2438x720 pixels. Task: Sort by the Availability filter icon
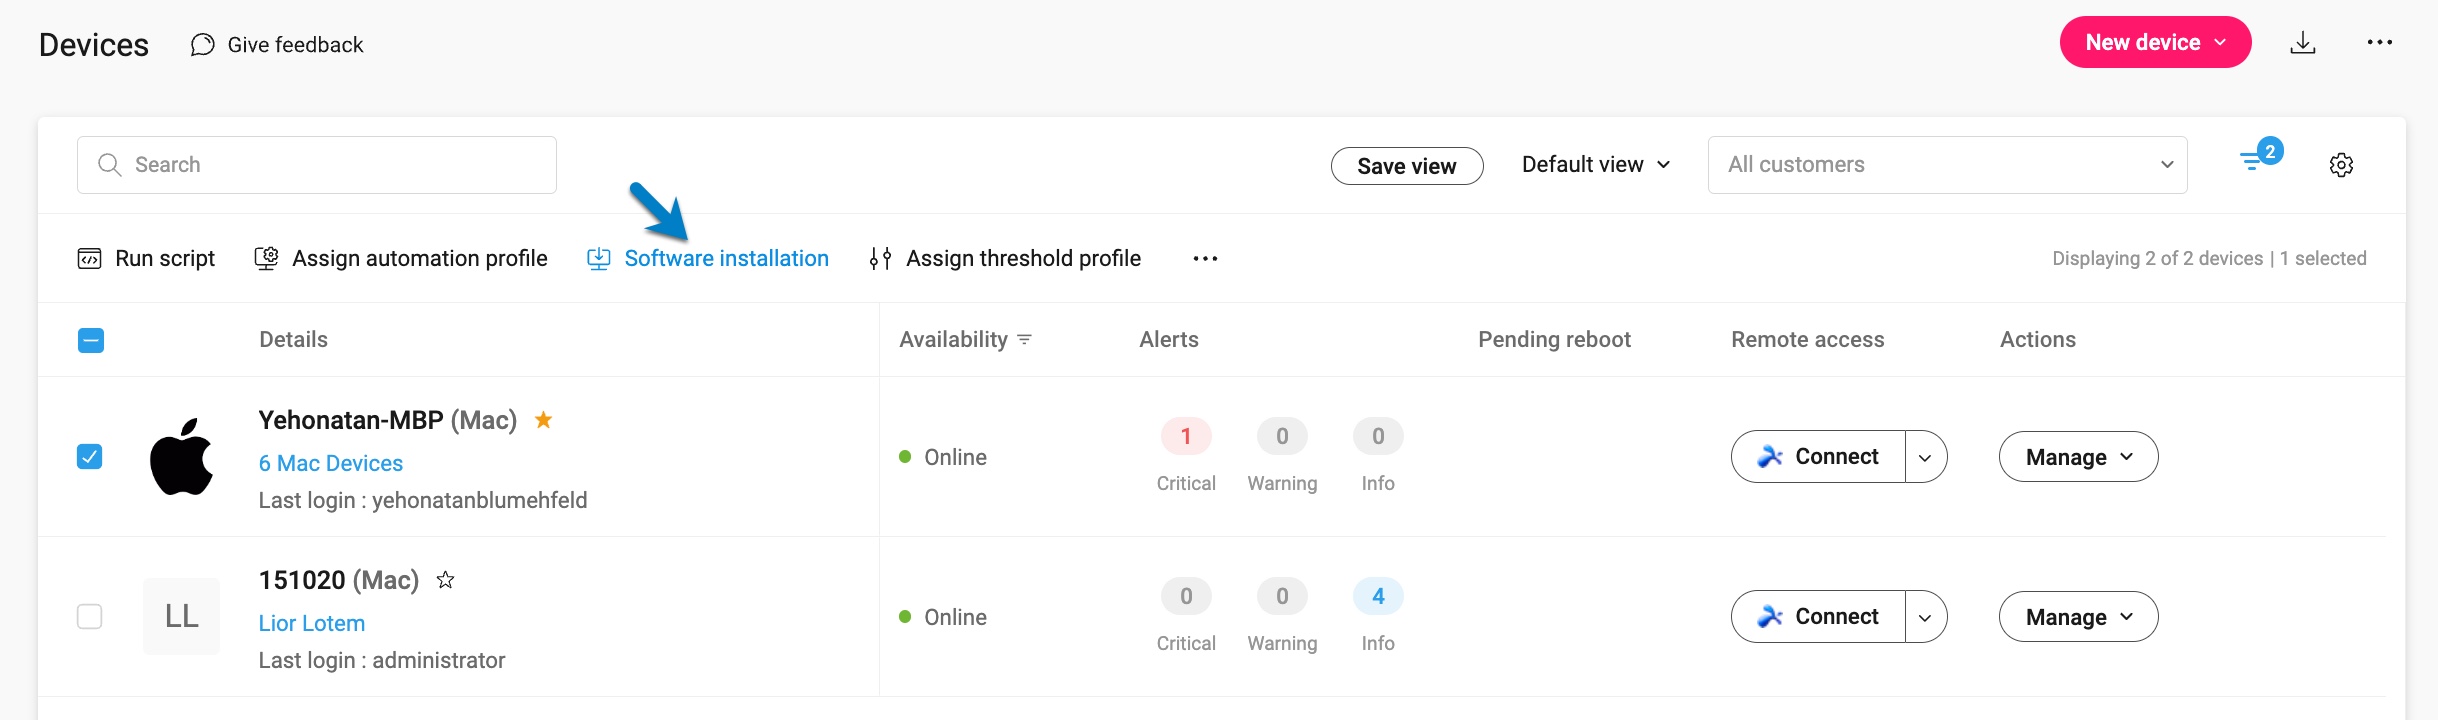tap(1024, 340)
